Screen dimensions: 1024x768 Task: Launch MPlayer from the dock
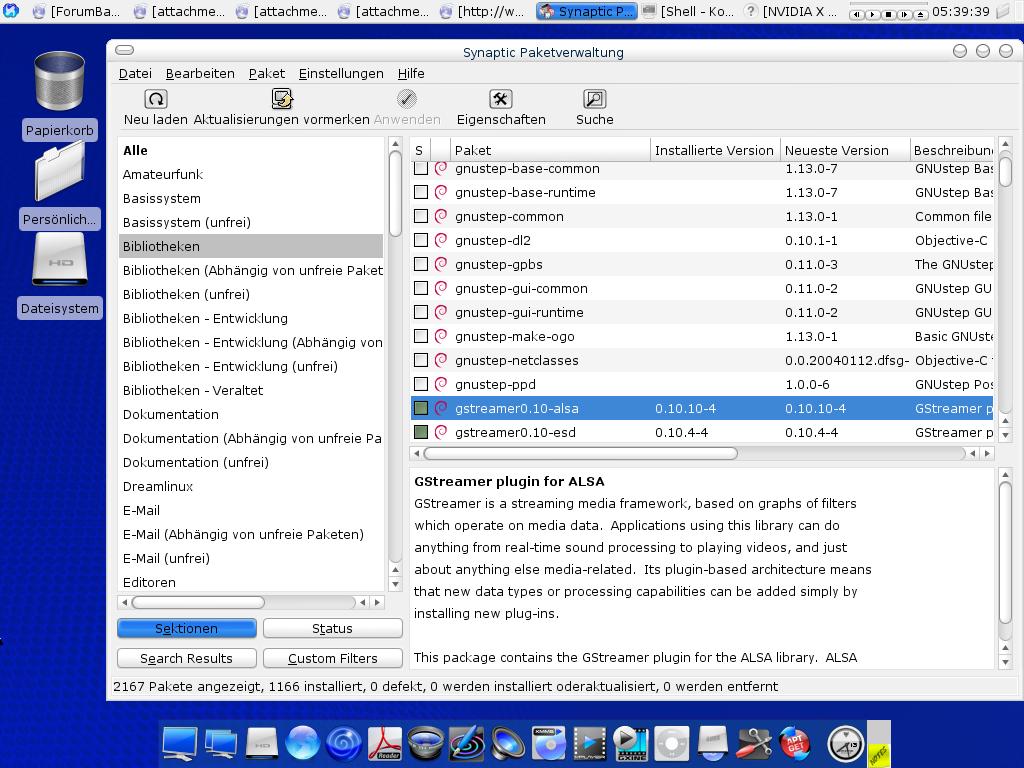coord(590,743)
